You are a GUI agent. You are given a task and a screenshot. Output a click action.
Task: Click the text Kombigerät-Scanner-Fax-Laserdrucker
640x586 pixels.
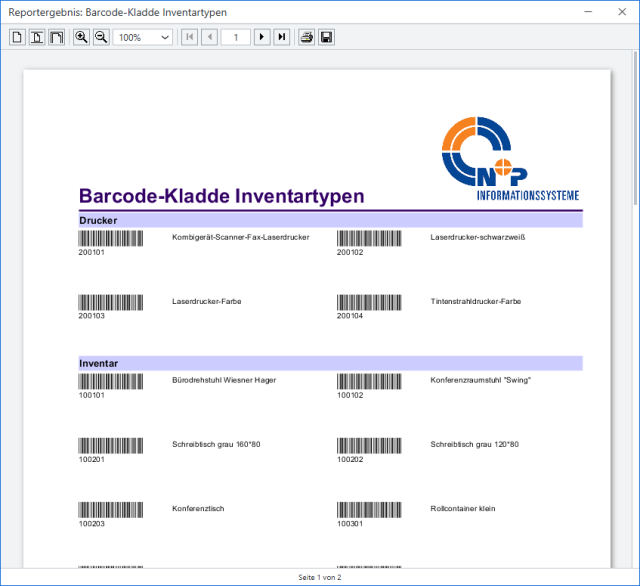pos(240,237)
